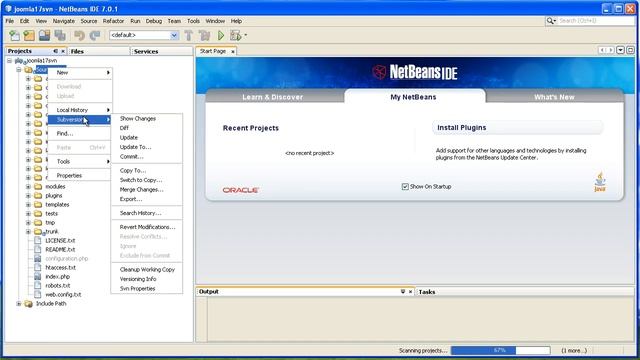Click the Open Project toolbar icon
Screen dimensions: 640x360
point(44,36)
